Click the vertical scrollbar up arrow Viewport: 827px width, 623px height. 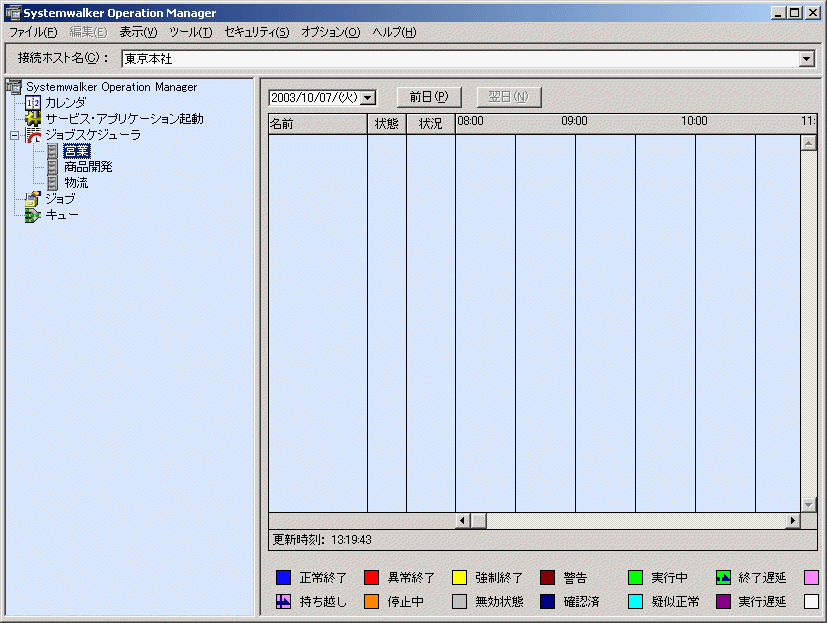pos(809,142)
